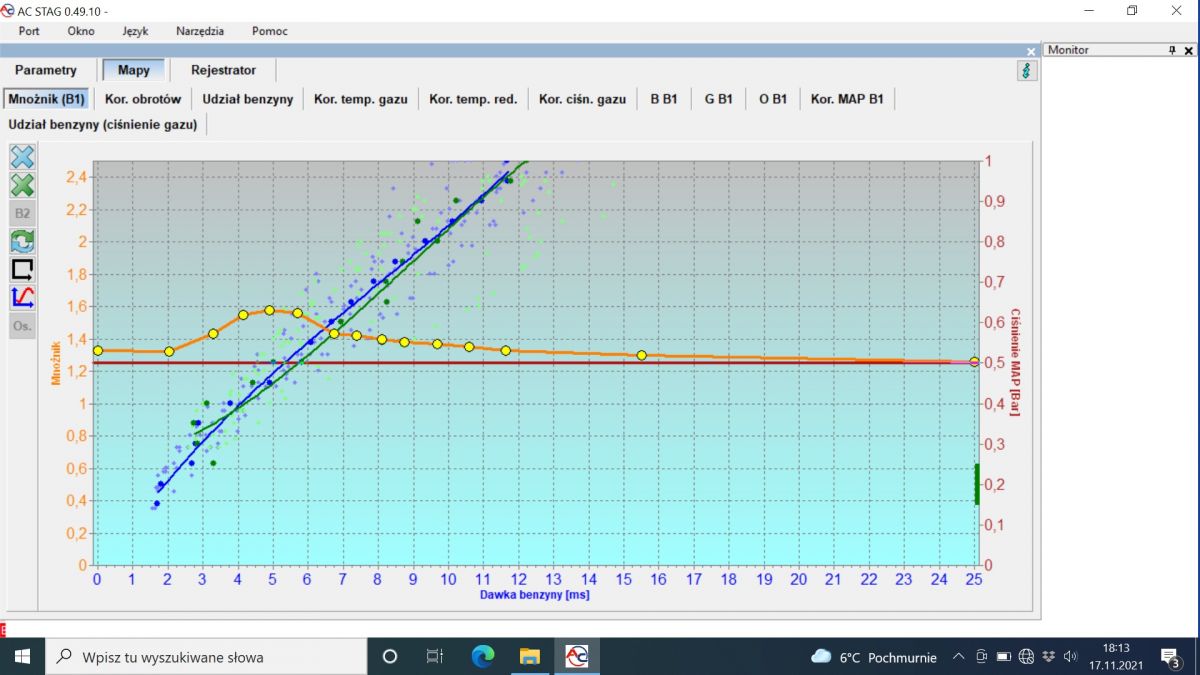Viewport: 1200px width, 675px height.
Task: Open the Port menu
Action: [x=29, y=31]
